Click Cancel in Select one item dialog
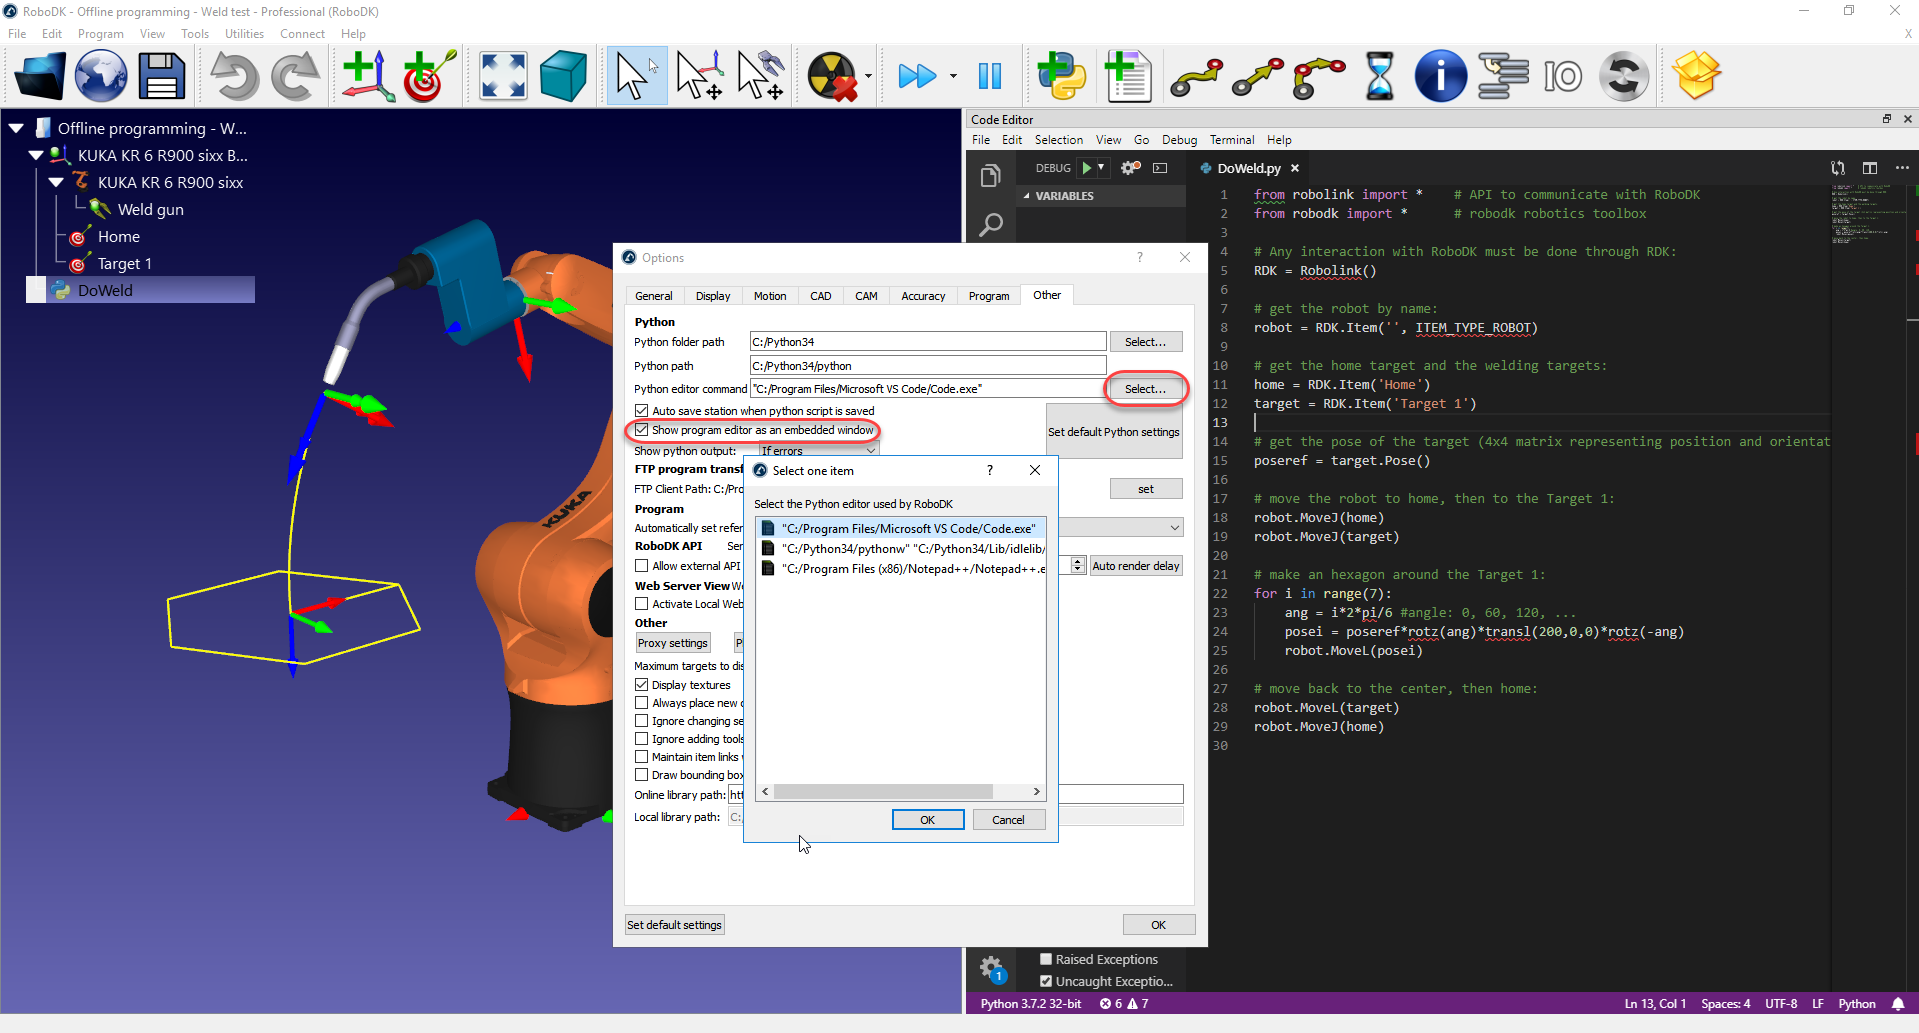 tap(1008, 820)
